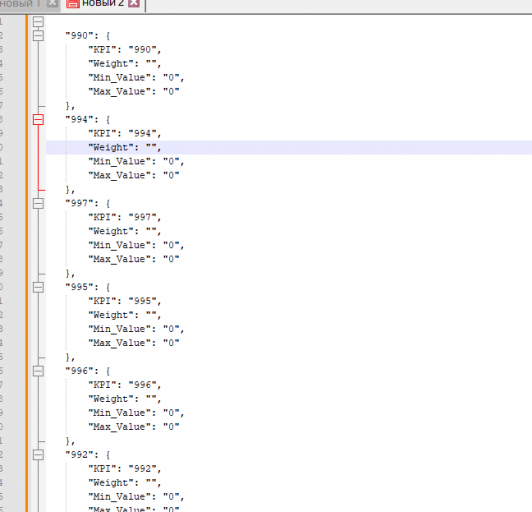
Task: Click the "Weight" line under "996"
Action: pyautogui.click(x=125, y=399)
